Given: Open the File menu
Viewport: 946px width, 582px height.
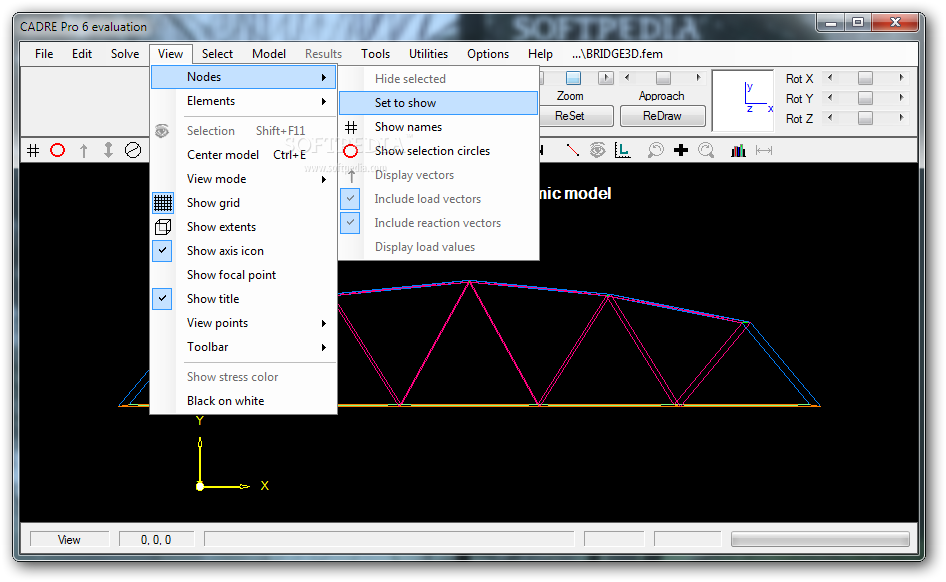Looking at the screenshot, I should 44,54.
